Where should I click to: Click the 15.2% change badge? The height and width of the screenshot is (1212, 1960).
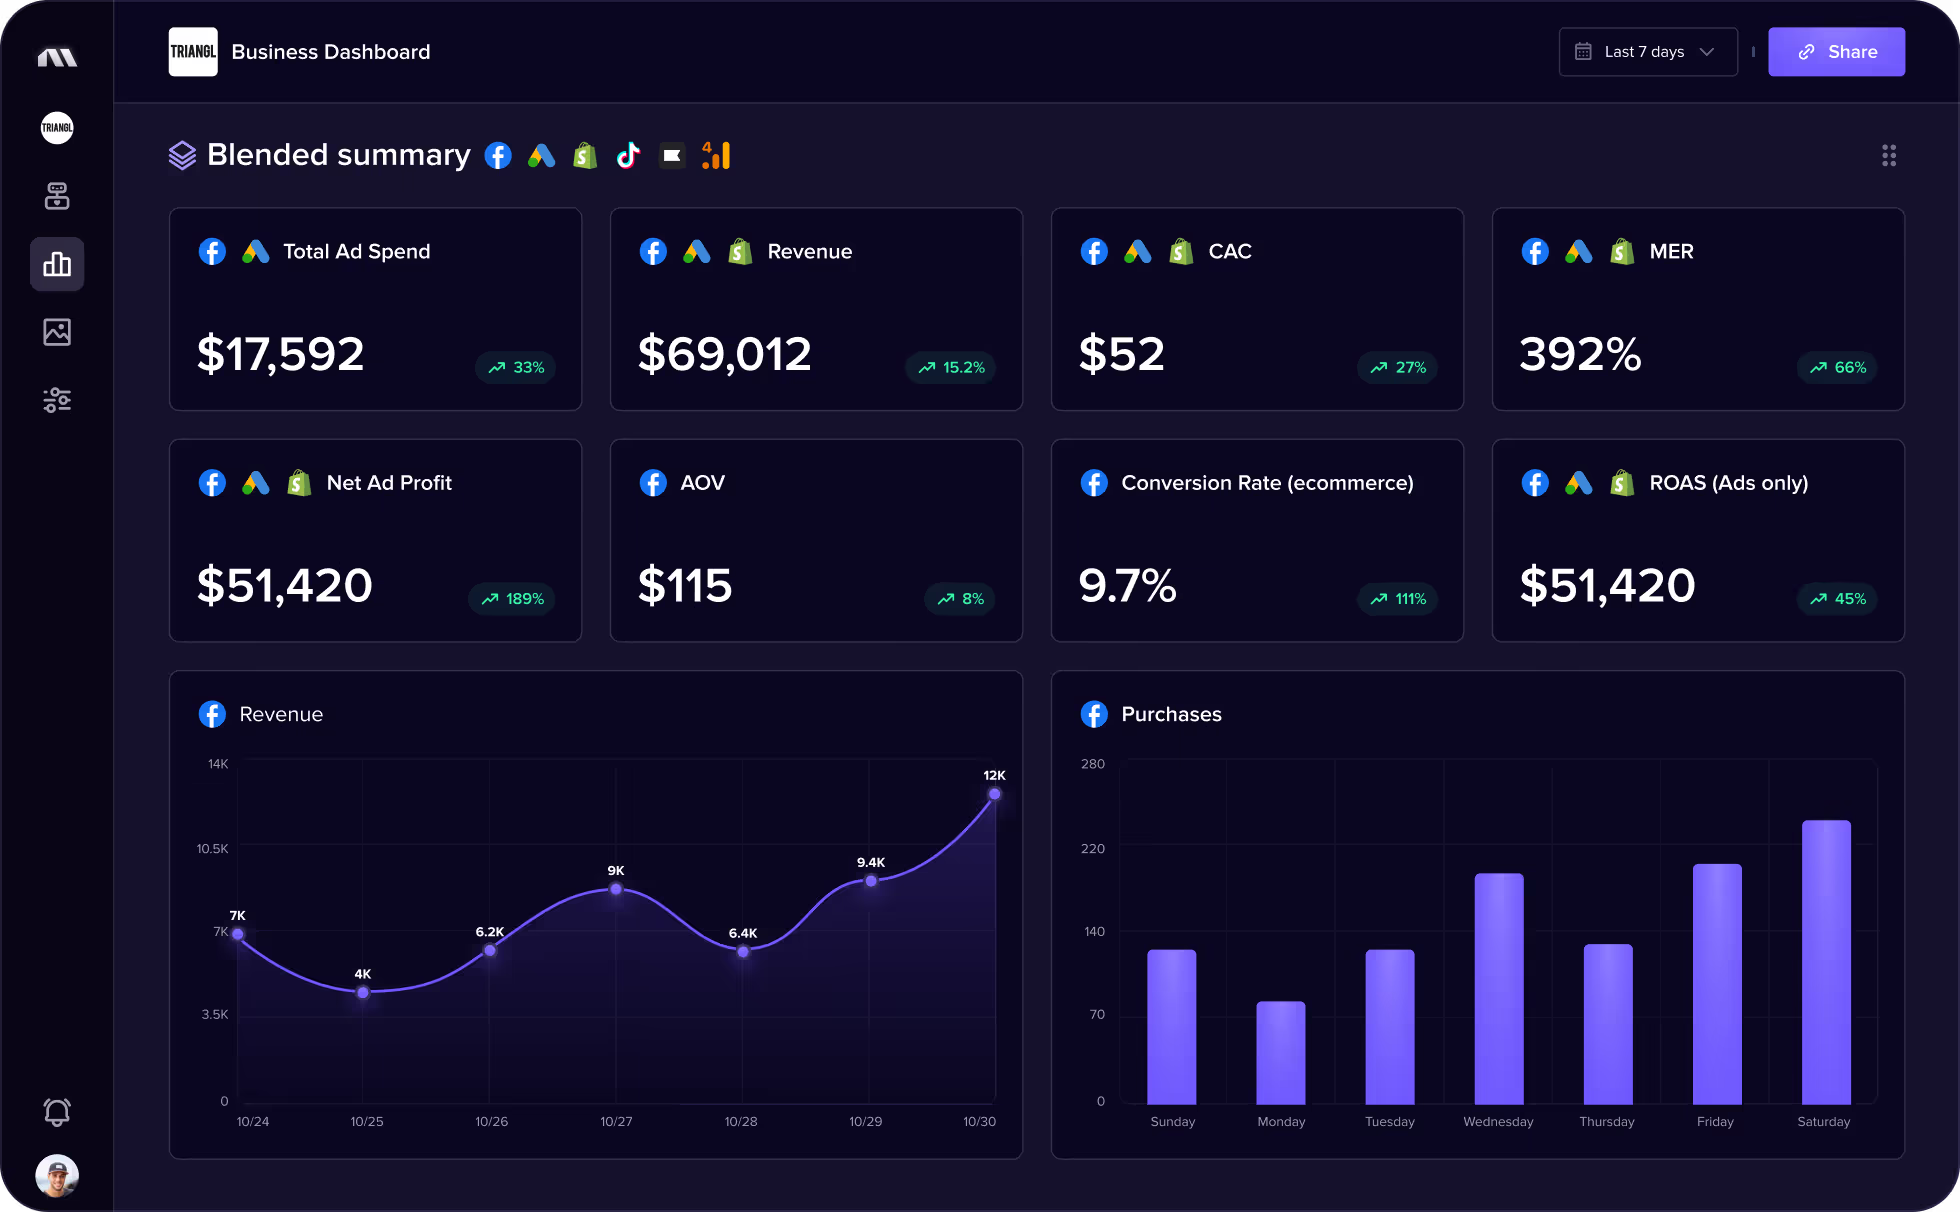point(950,367)
